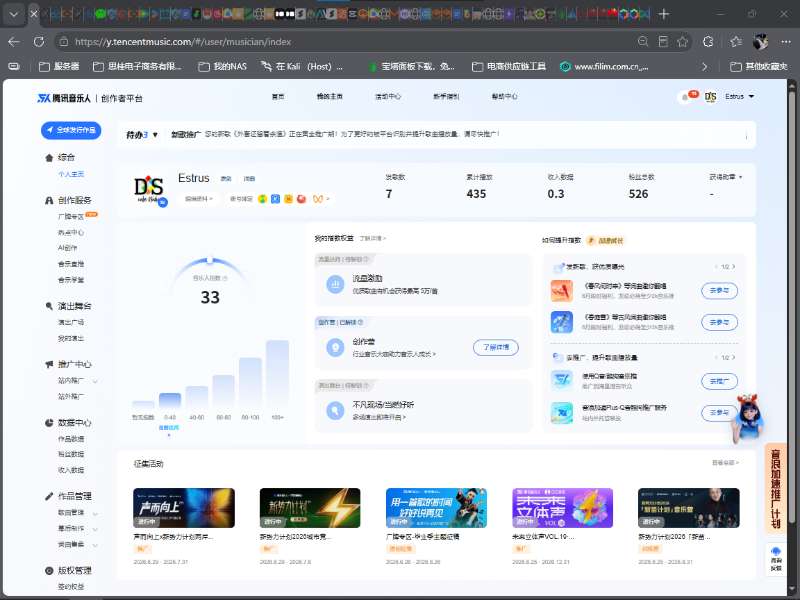
Task: Click the 流量激励 round chart icon
Action: coord(335,284)
